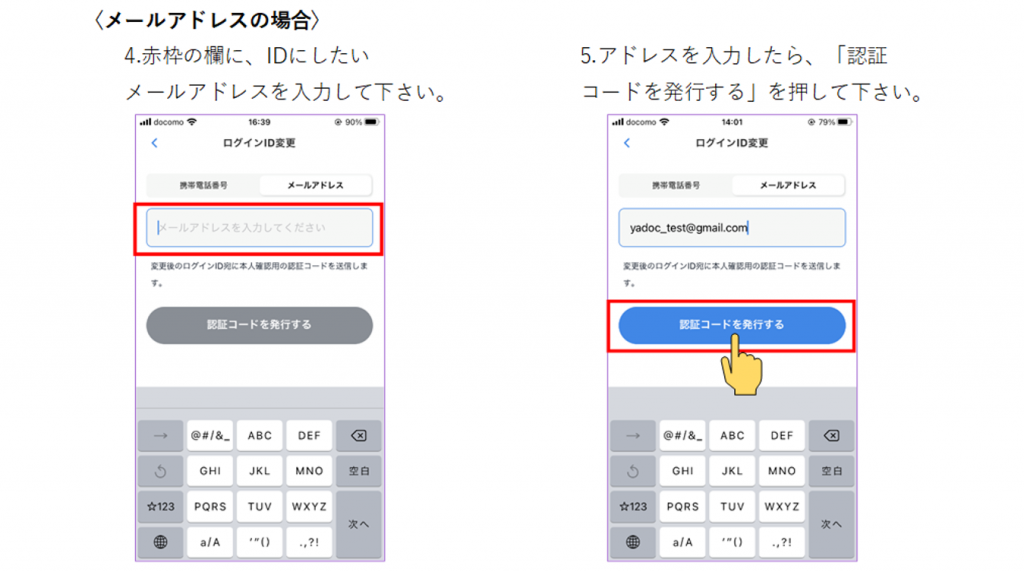Select 携帯電話番号 tab in left phone
Screen dimensions: 1024x572
click(x=204, y=185)
